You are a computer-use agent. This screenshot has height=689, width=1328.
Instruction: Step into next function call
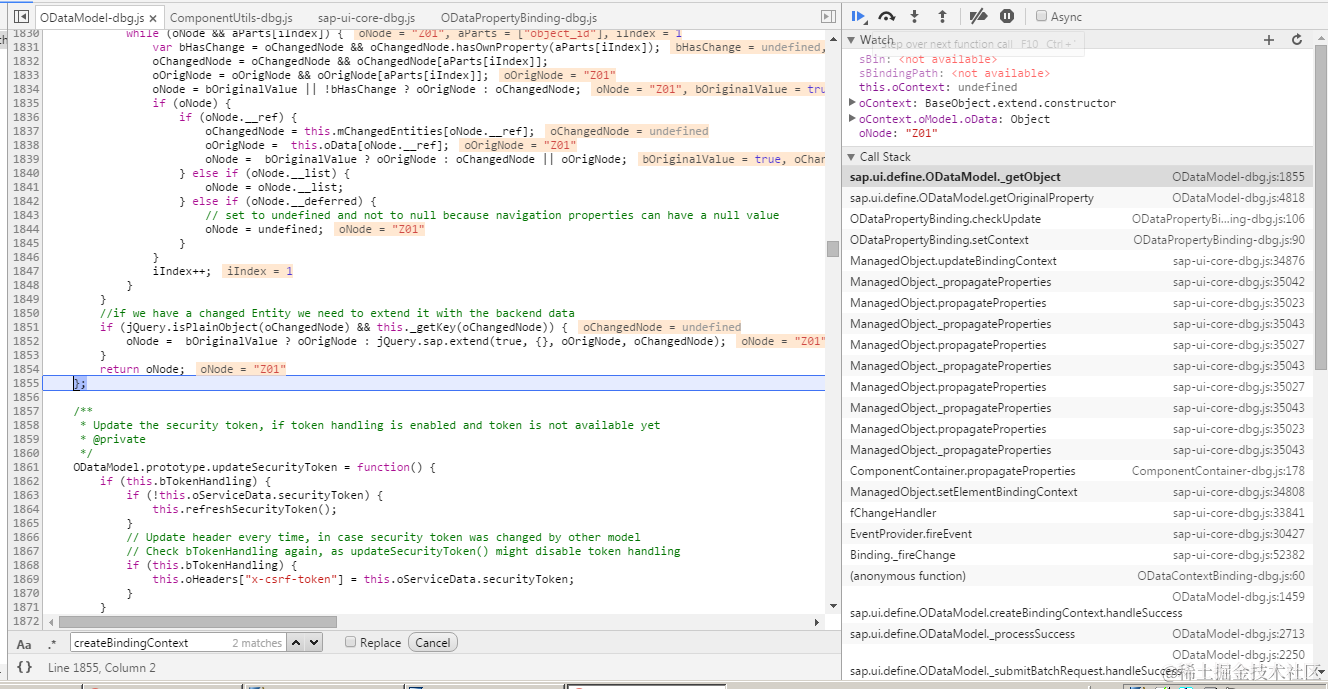coord(914,16)
